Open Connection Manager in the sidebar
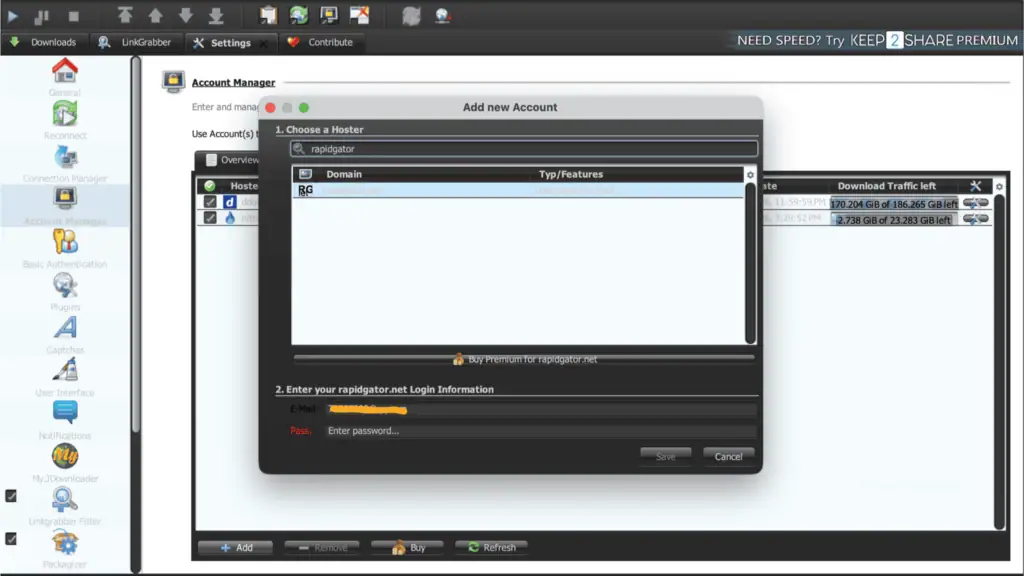The image size is (1024, 576). coord(65,163)
